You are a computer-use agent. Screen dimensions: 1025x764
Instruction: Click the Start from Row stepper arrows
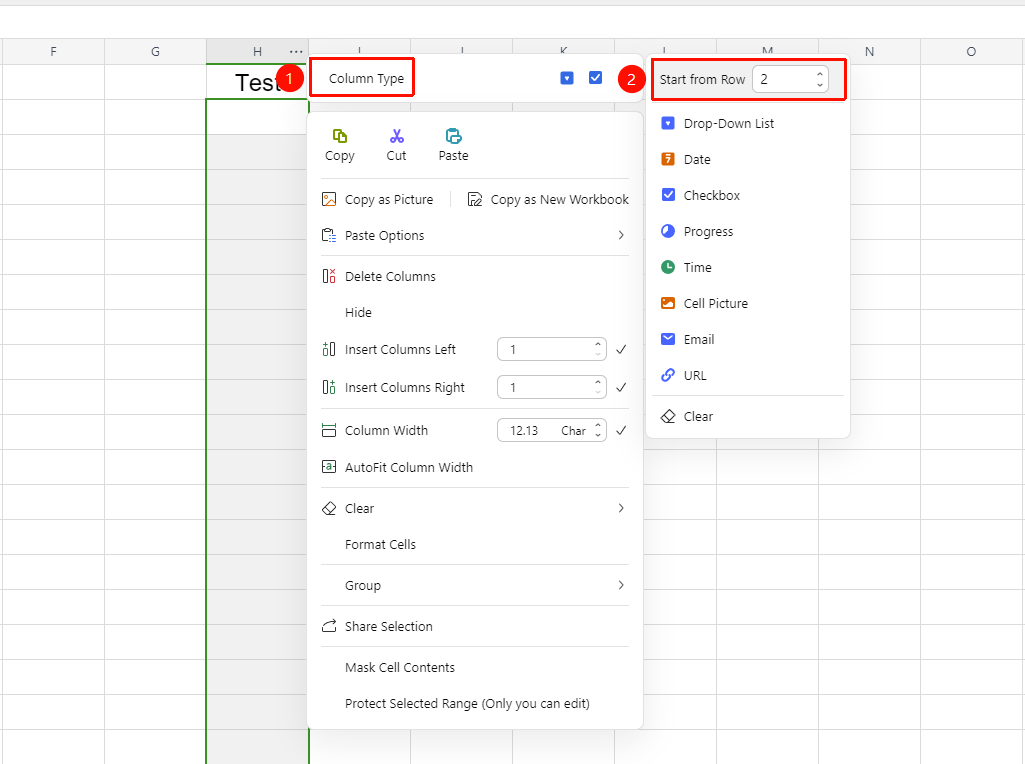820,79
